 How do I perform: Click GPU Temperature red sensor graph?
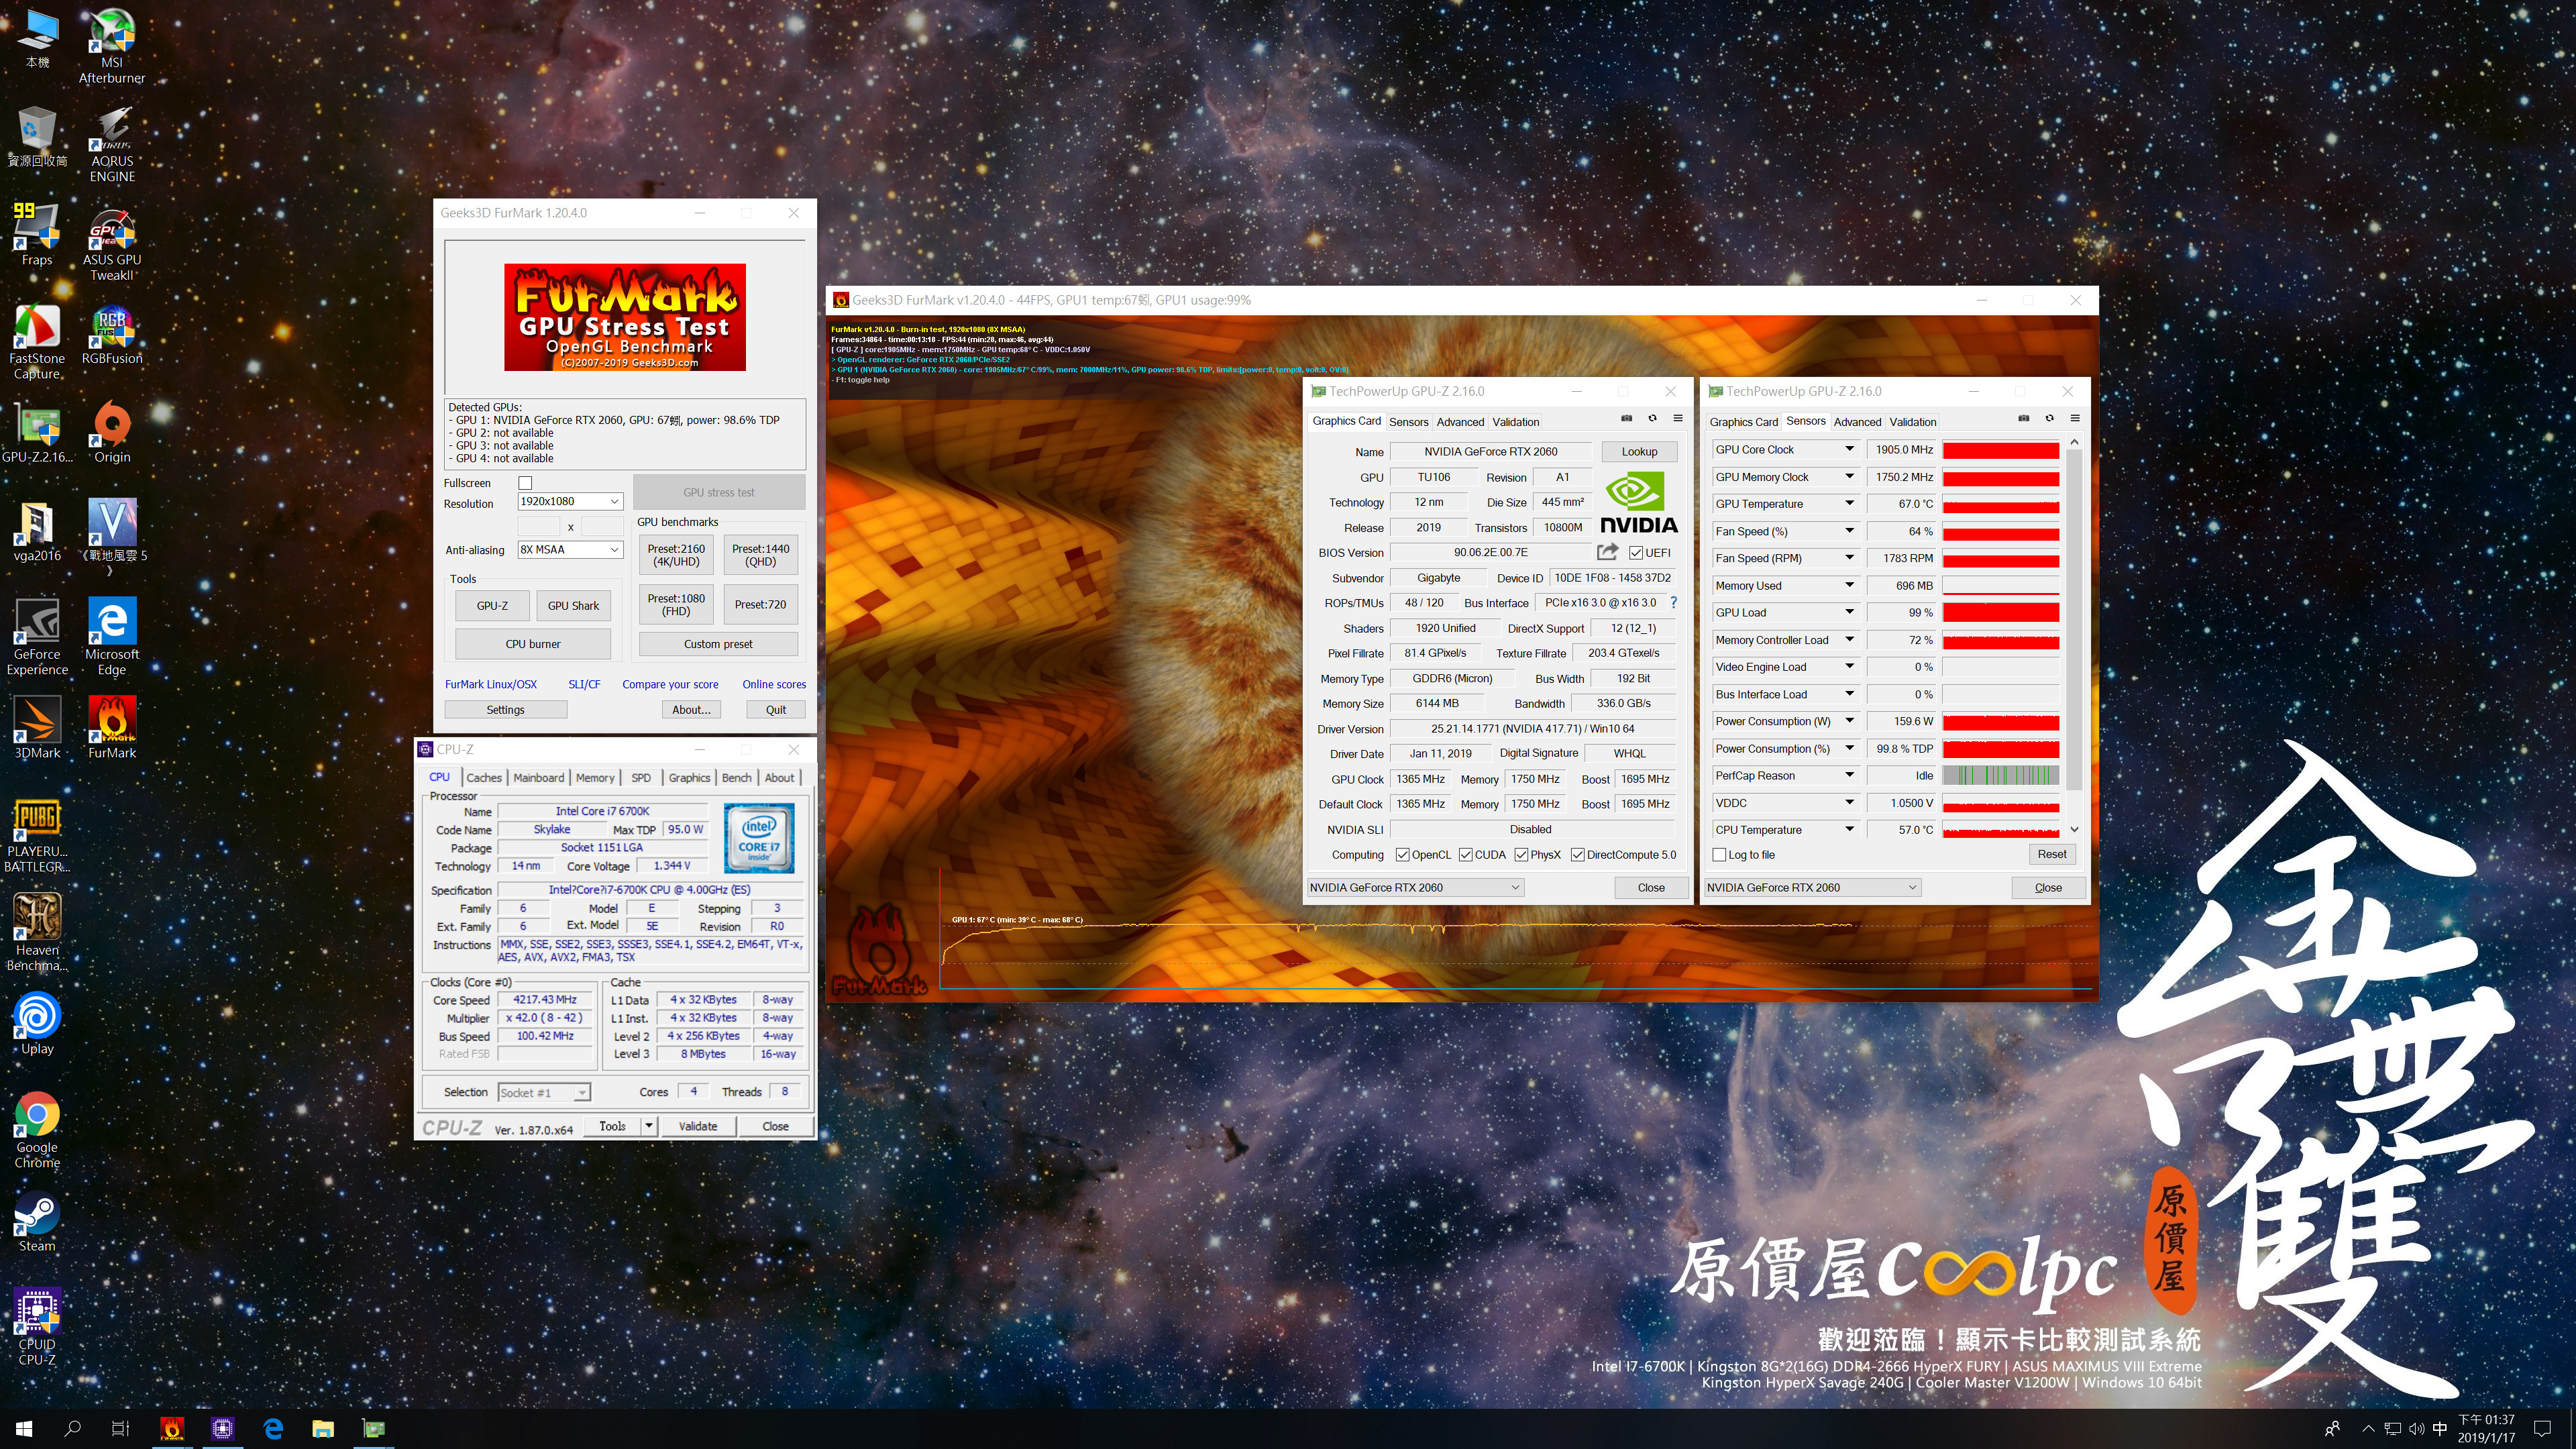[2000, 504]
